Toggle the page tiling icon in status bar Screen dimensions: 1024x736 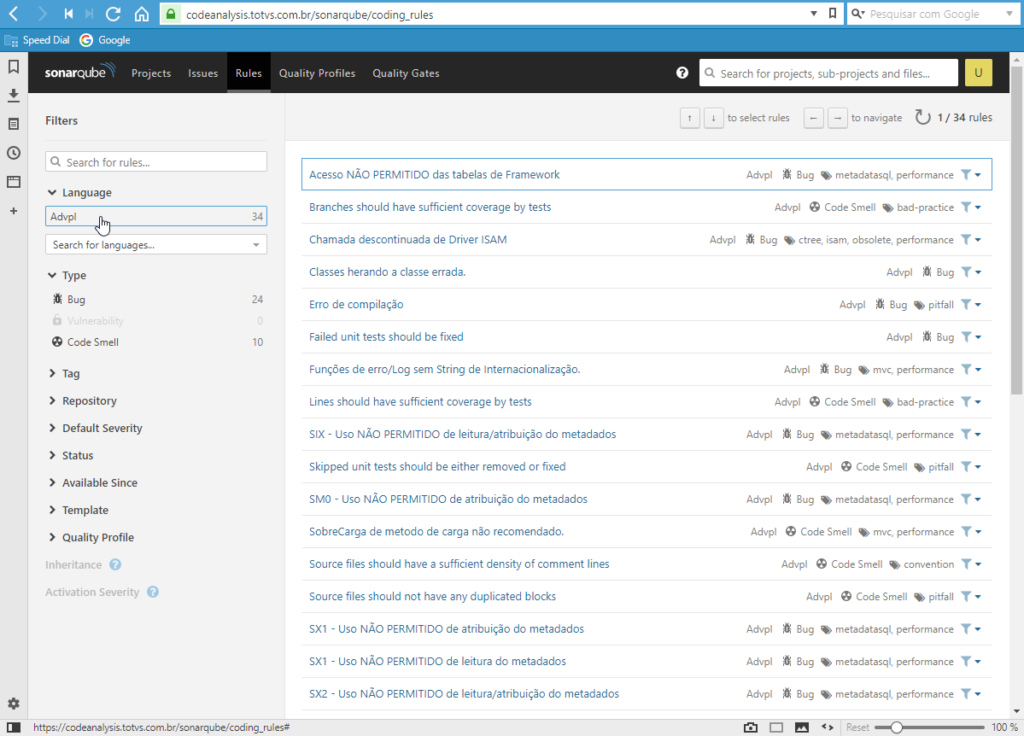coord(776,728)
